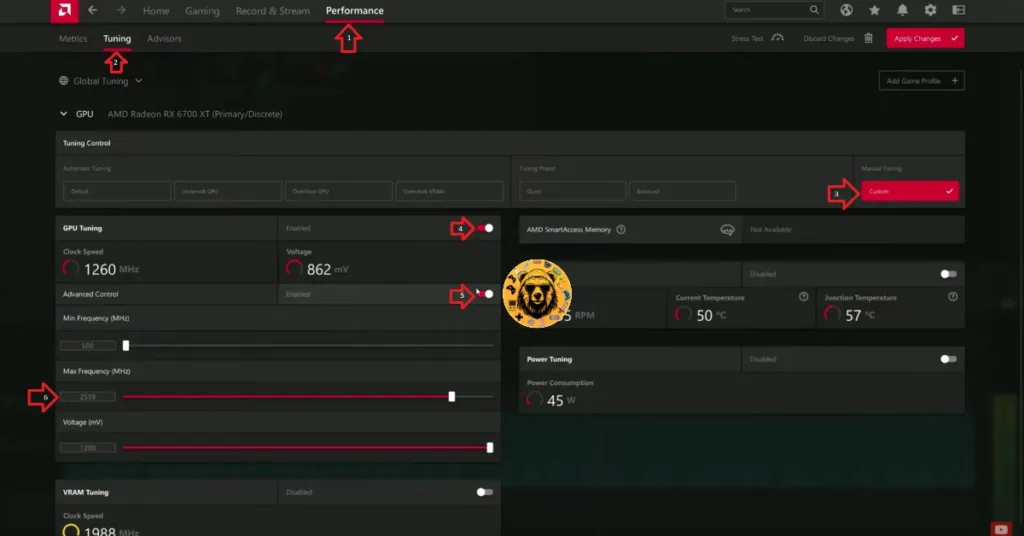
Task: Go back with the left arrow
Action: pos(93,10)
